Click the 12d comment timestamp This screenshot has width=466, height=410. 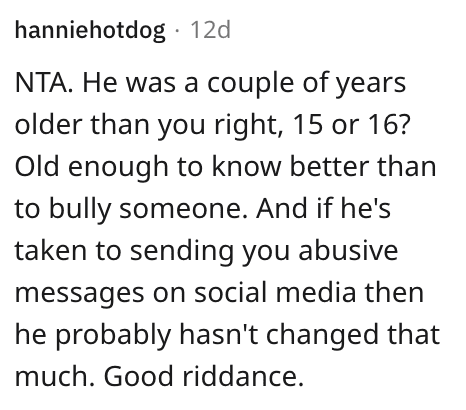click(x=210, y=30)
